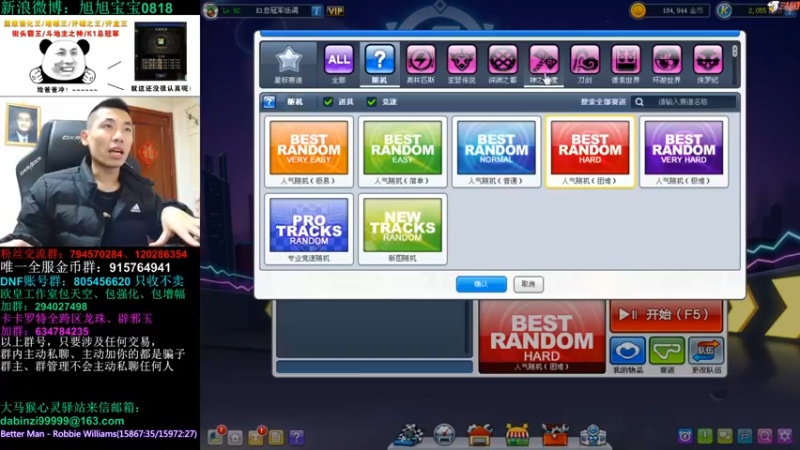Click 更改队伍 change team button
The image size is (800, 450).
(x=706, y=356)
